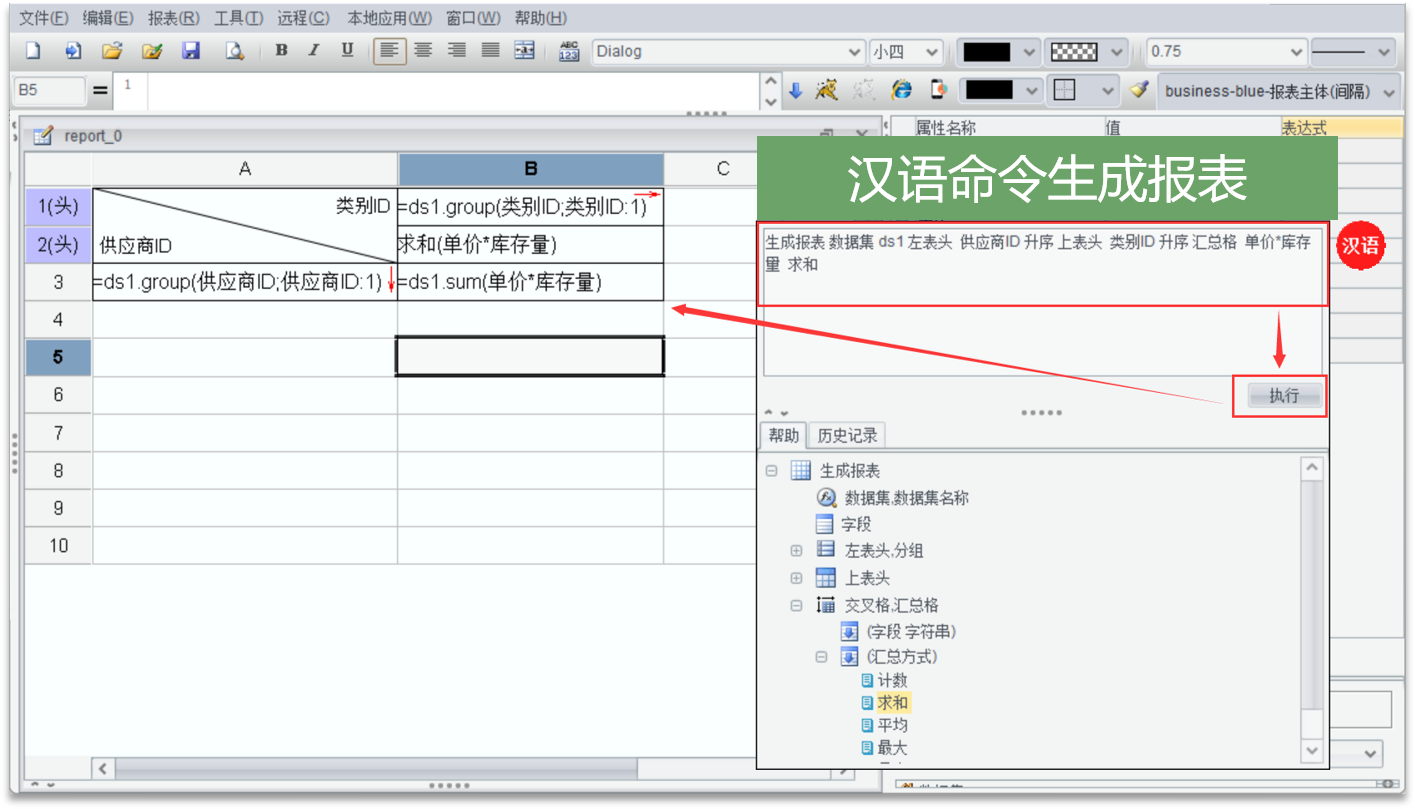The width and height of the screenshot is (1415, 809).
Task: Select 平均 in the summary method tree
Action: 892,725
